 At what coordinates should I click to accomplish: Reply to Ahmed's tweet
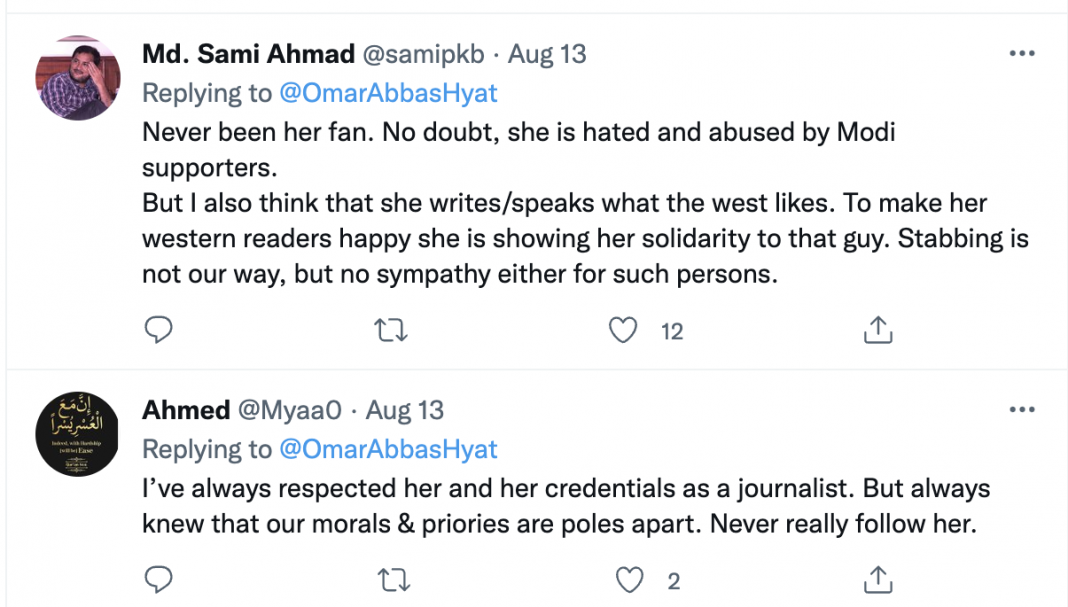[158, 578]
